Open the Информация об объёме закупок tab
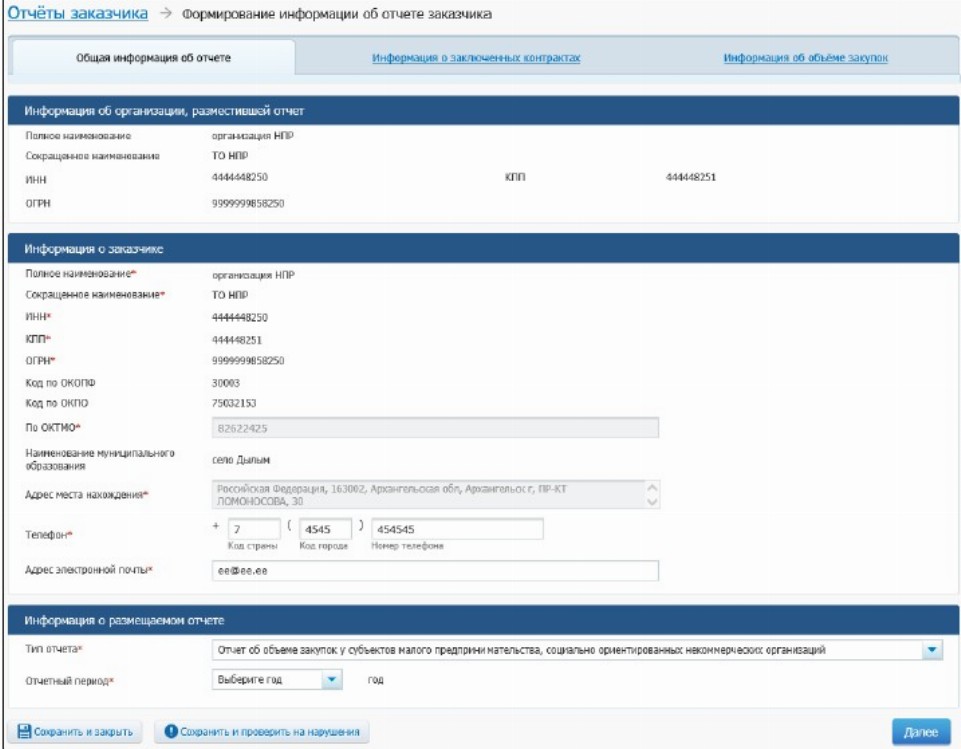 tap(805, 58)
